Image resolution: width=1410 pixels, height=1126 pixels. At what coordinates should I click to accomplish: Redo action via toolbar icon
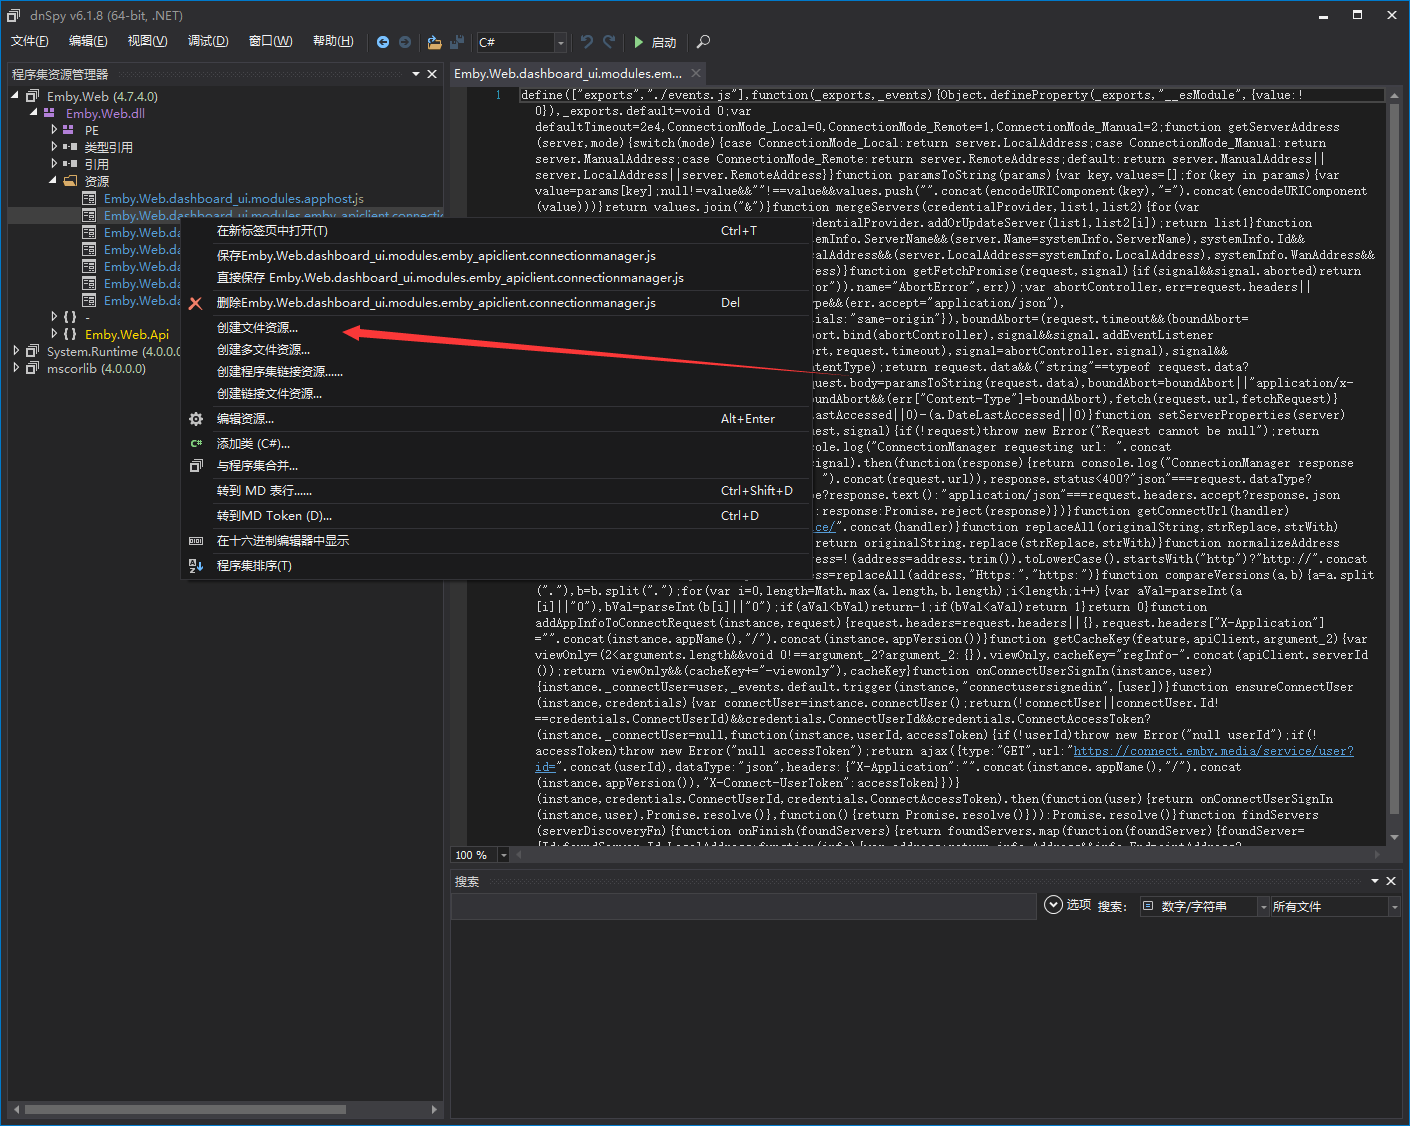[609, 42]
